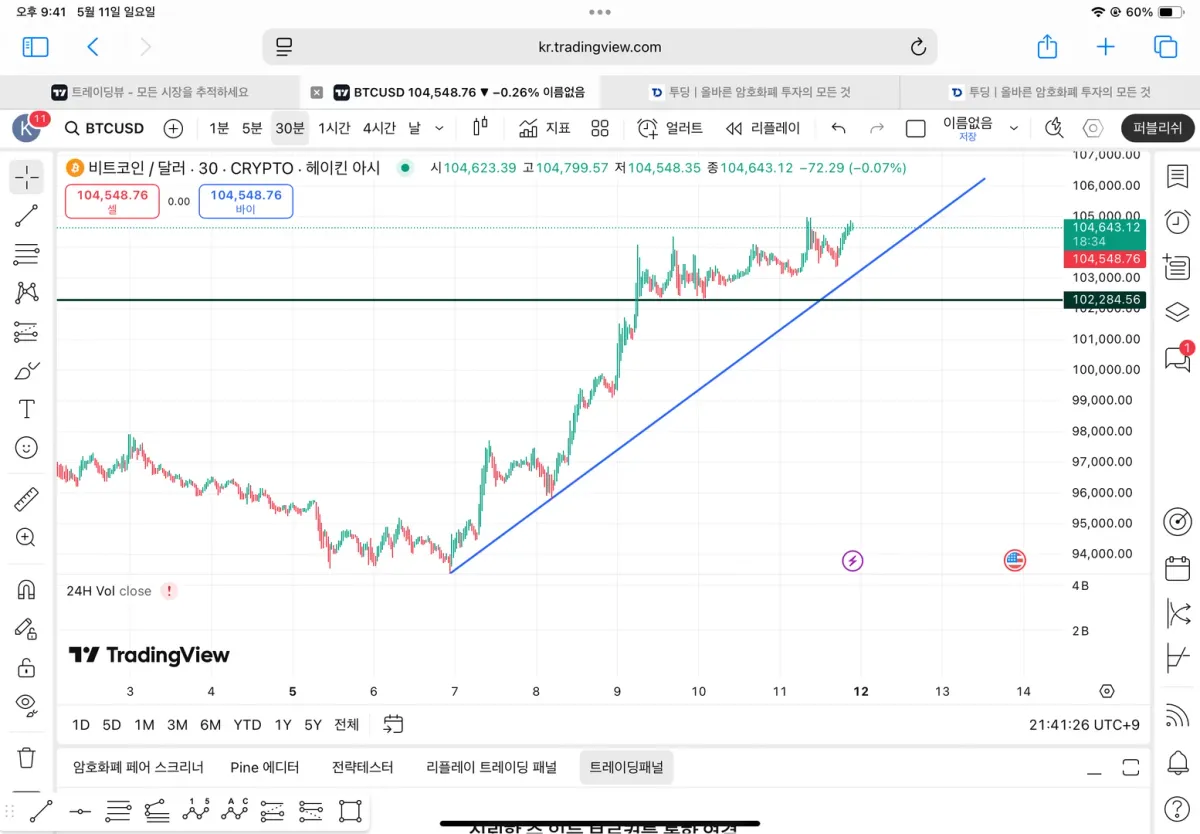Open the candlestick chart type selector

(x=480, y=127)
